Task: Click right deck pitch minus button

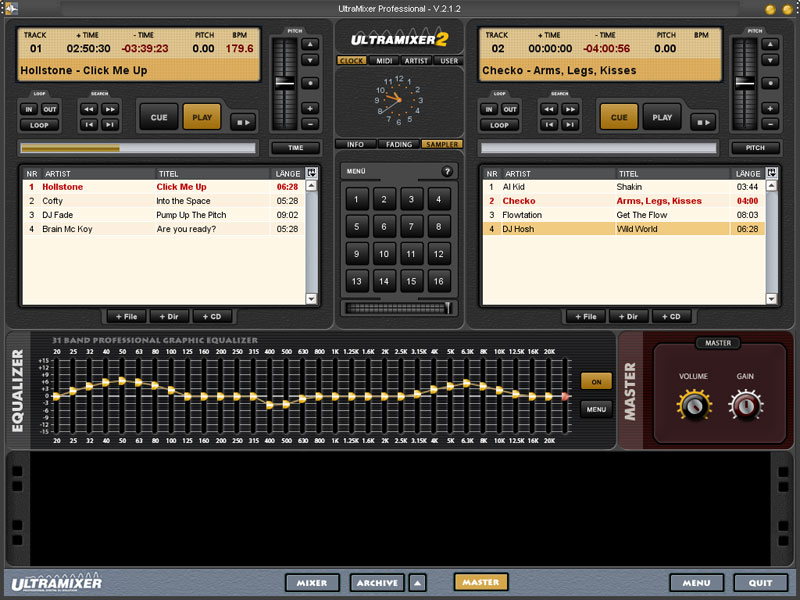Action: pos(770,123)
